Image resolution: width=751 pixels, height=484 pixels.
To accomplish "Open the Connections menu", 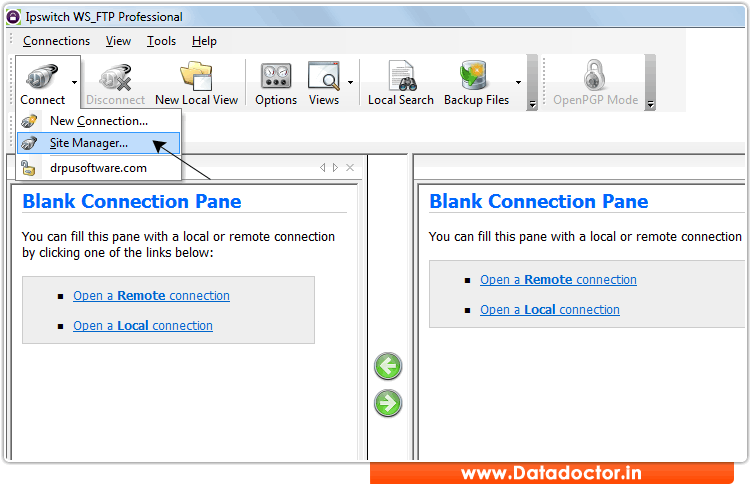I will click(57, 41).
